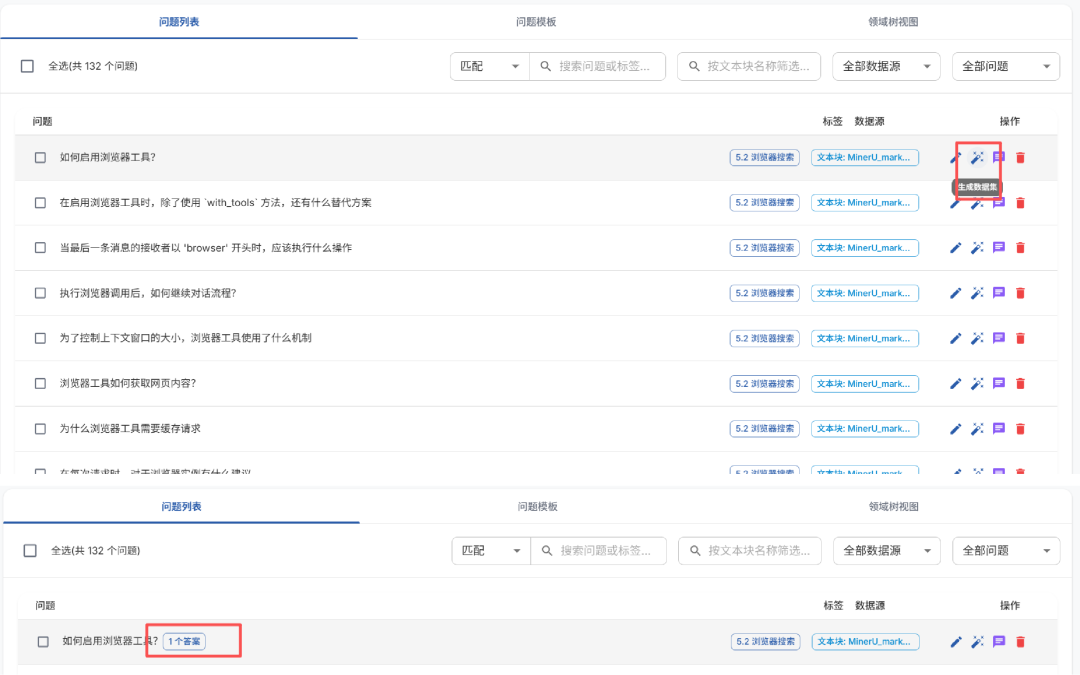
Task: Delete the '执行浏览器调用后' question
Action: click(x=1021, y=293)
